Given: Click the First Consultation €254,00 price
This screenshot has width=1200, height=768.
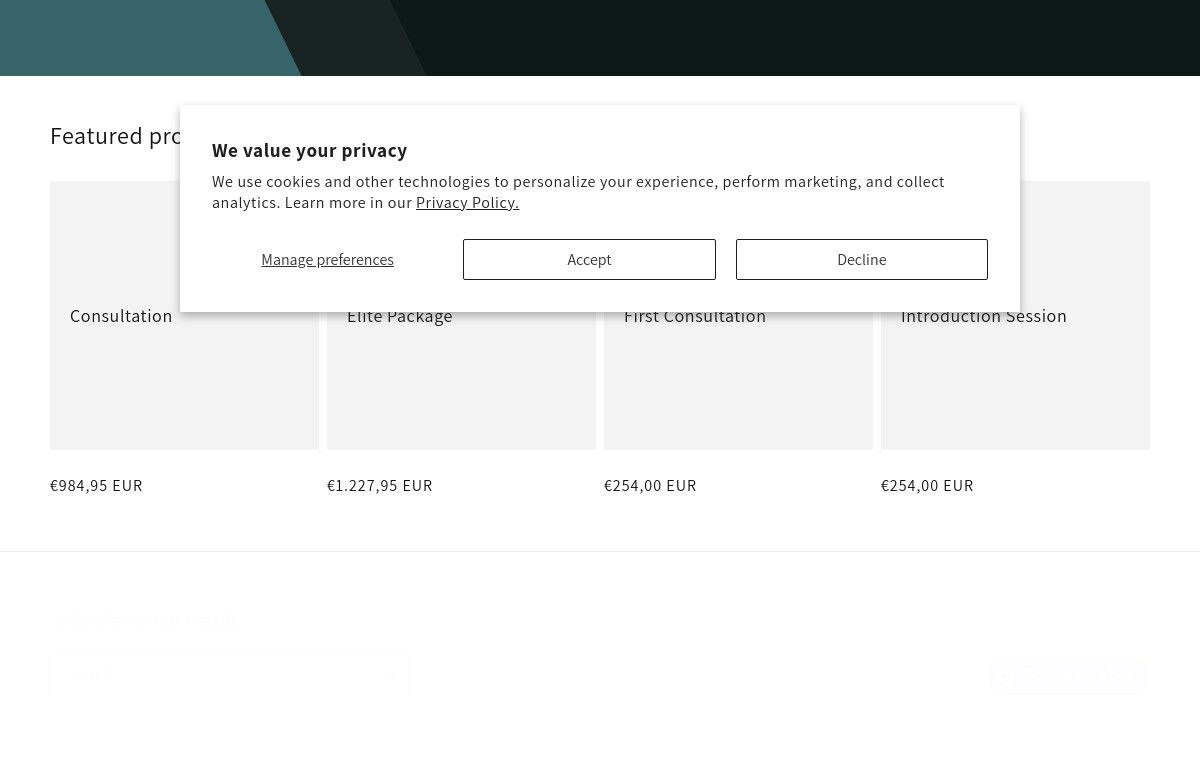Looking at the screenshot, I should (x=650, y=485).
